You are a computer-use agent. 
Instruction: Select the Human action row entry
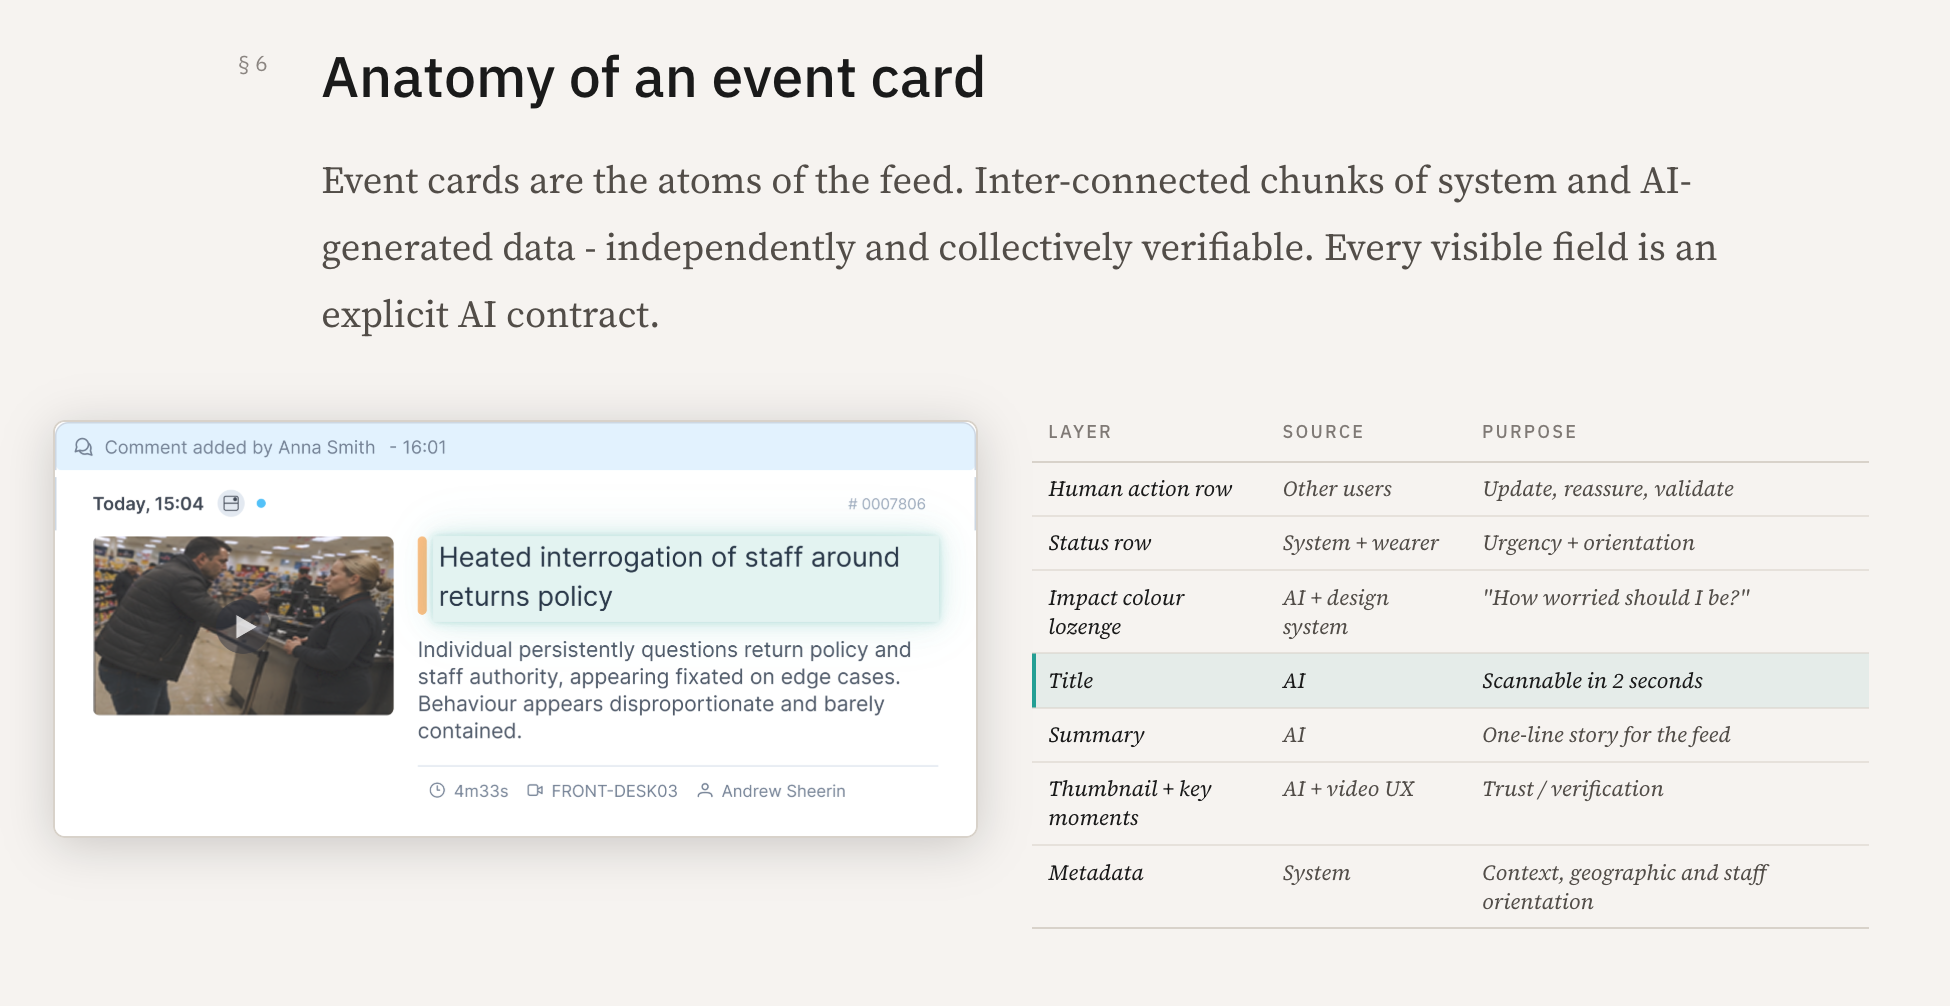[x=1450, y=489]
